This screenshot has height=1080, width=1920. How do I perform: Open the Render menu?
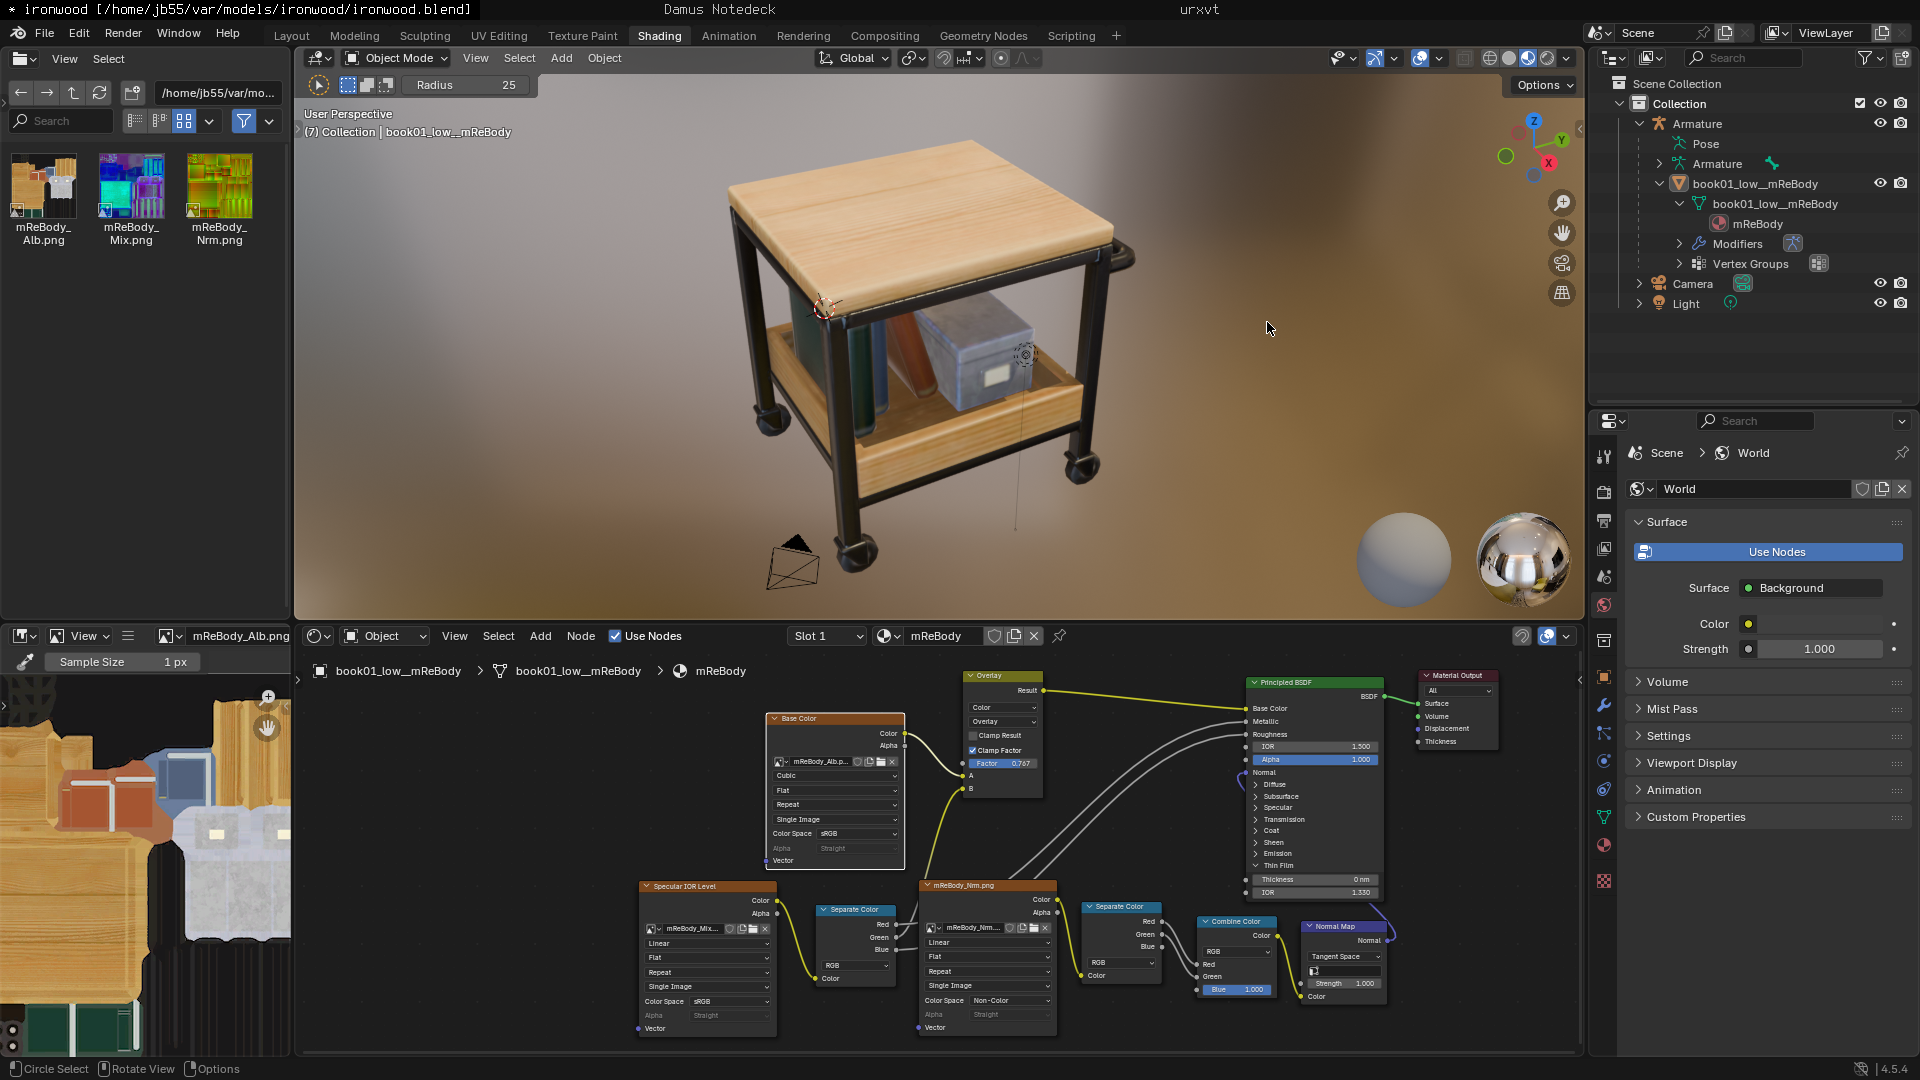123,33
